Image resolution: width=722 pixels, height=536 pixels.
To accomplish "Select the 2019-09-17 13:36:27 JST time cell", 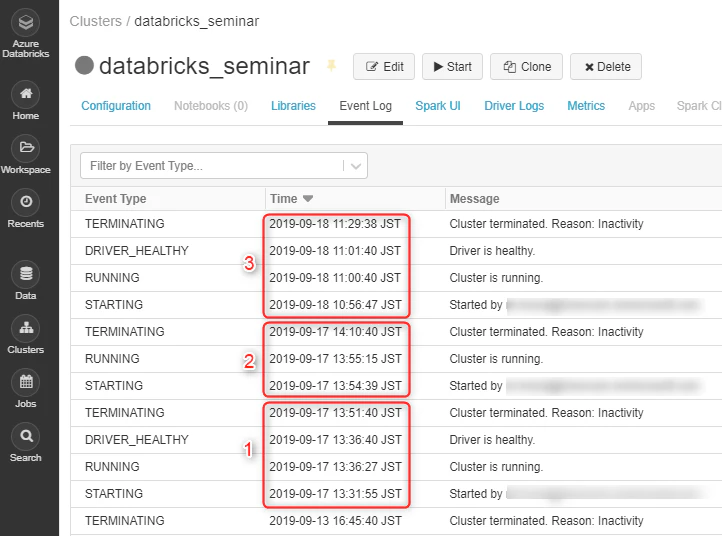I will pyautogui.click(x=335, y=467).
